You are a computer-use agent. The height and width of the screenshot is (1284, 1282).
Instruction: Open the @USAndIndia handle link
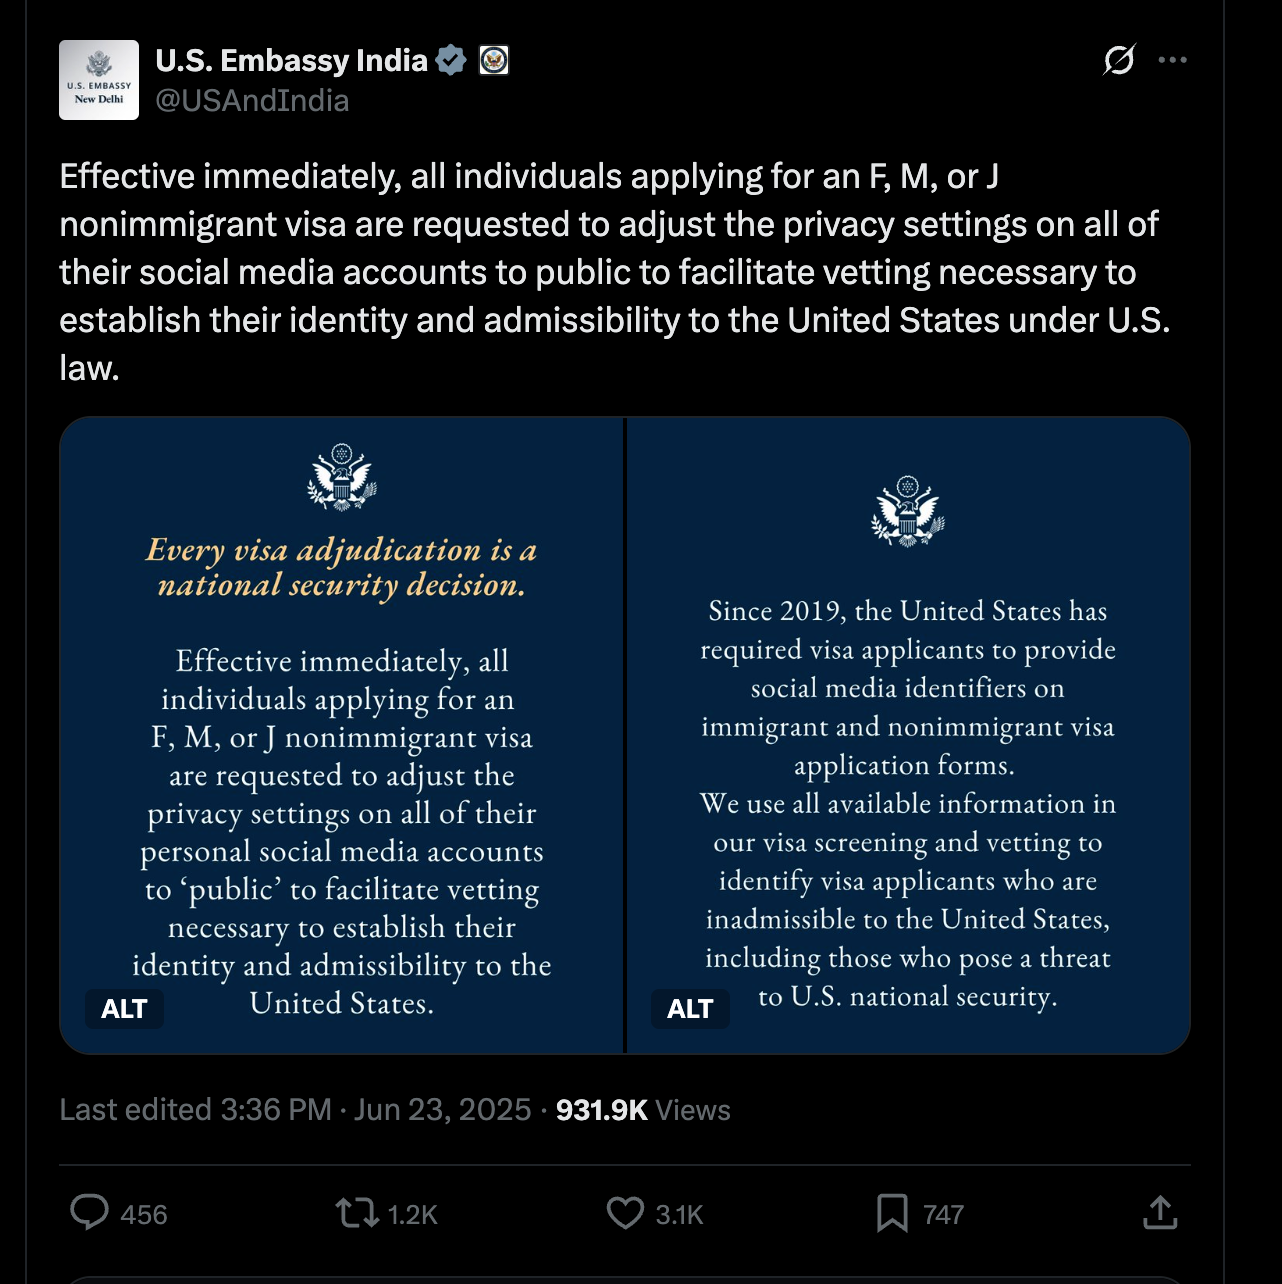point(252,101)
